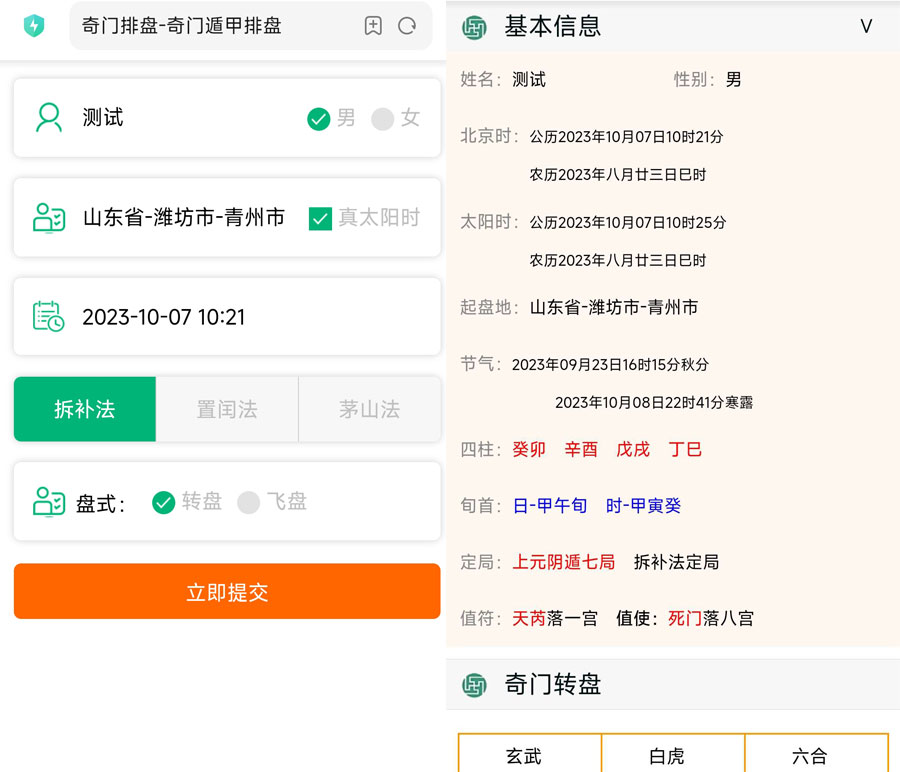
Task: Click the refresh icon beside the search bar
Action: [x=406, y=26]
